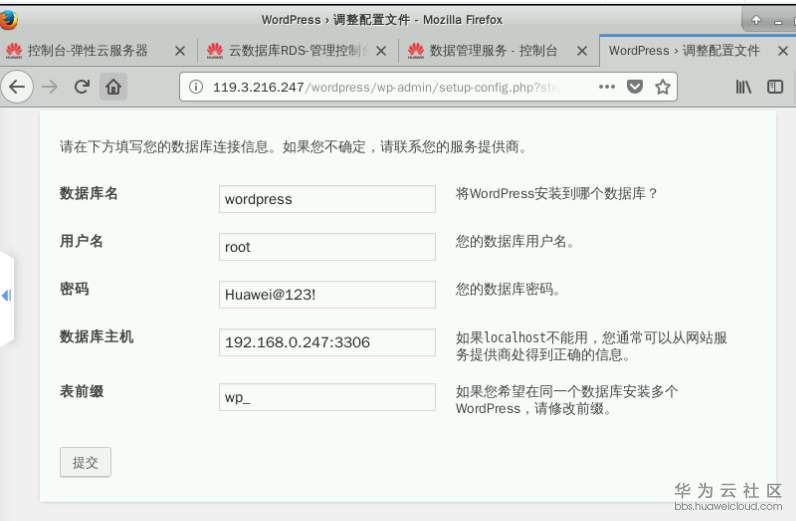This screenshot has height=521, width=796.
Task: Click the forward navigation arrow
Action: click(50, 87)
